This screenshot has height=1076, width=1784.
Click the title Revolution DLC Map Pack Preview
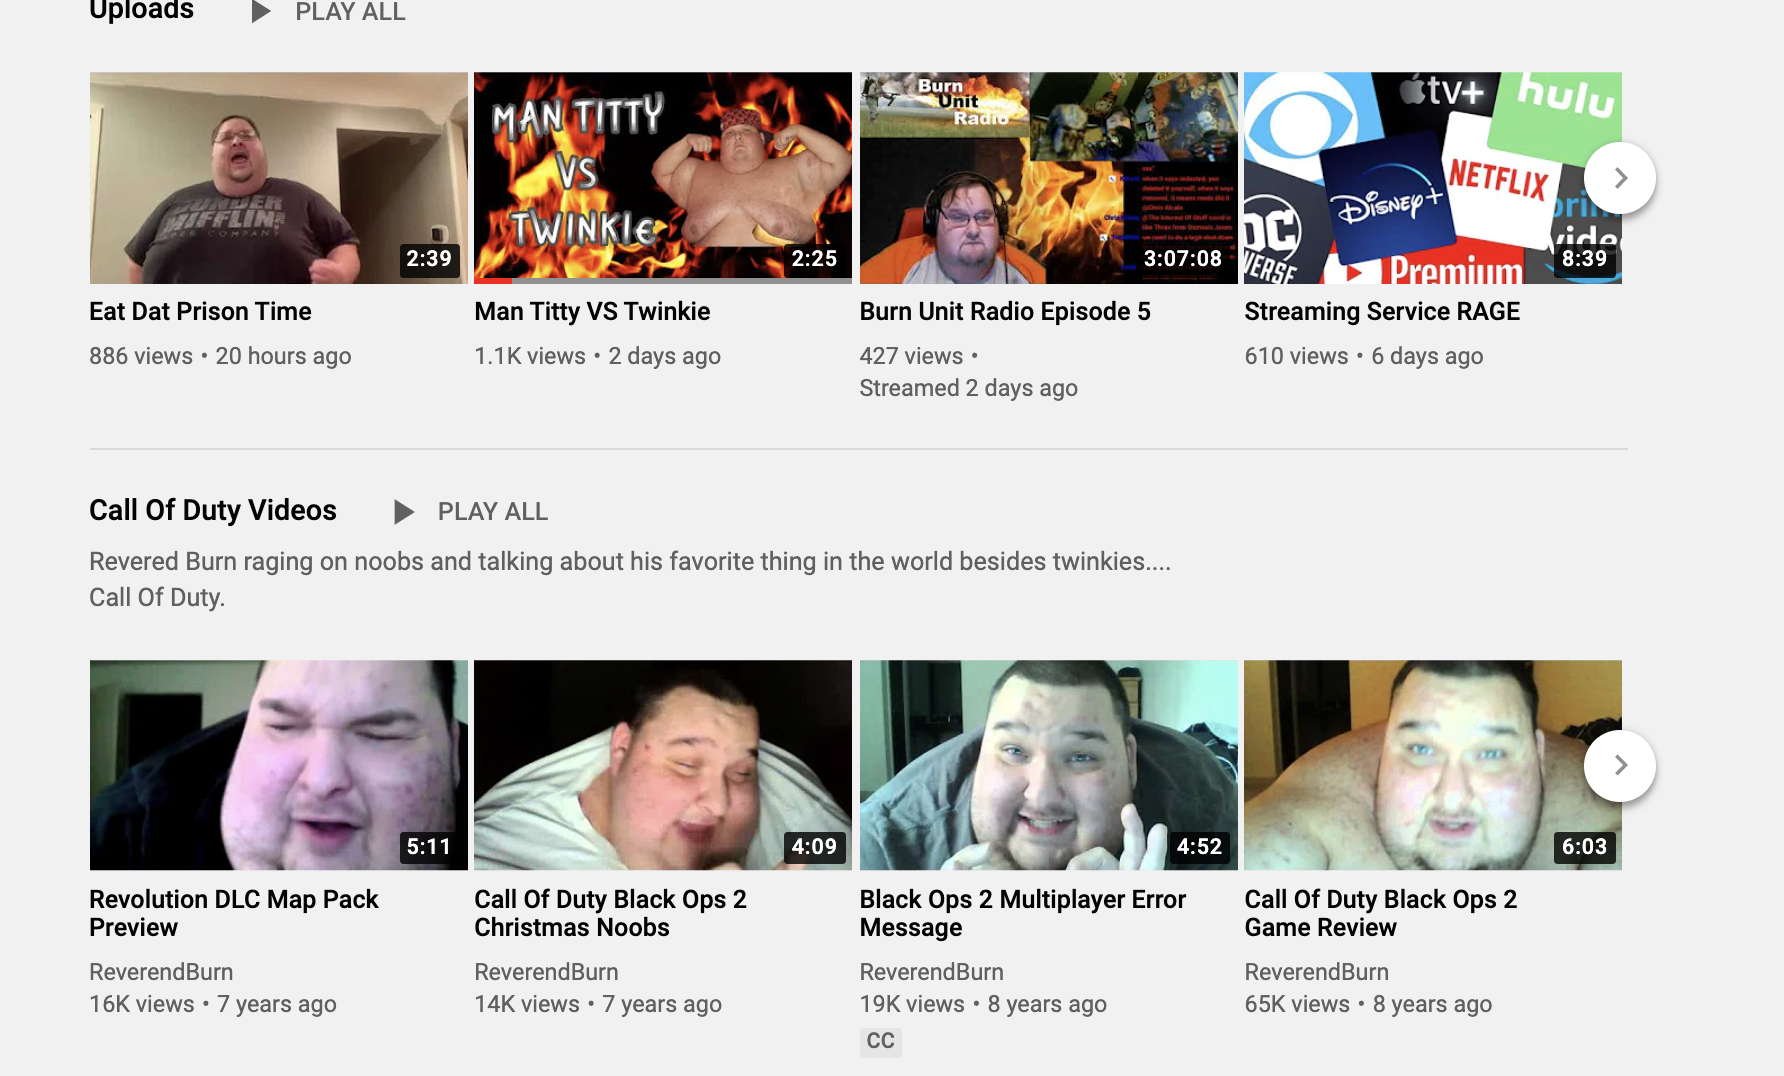point(234,913)
